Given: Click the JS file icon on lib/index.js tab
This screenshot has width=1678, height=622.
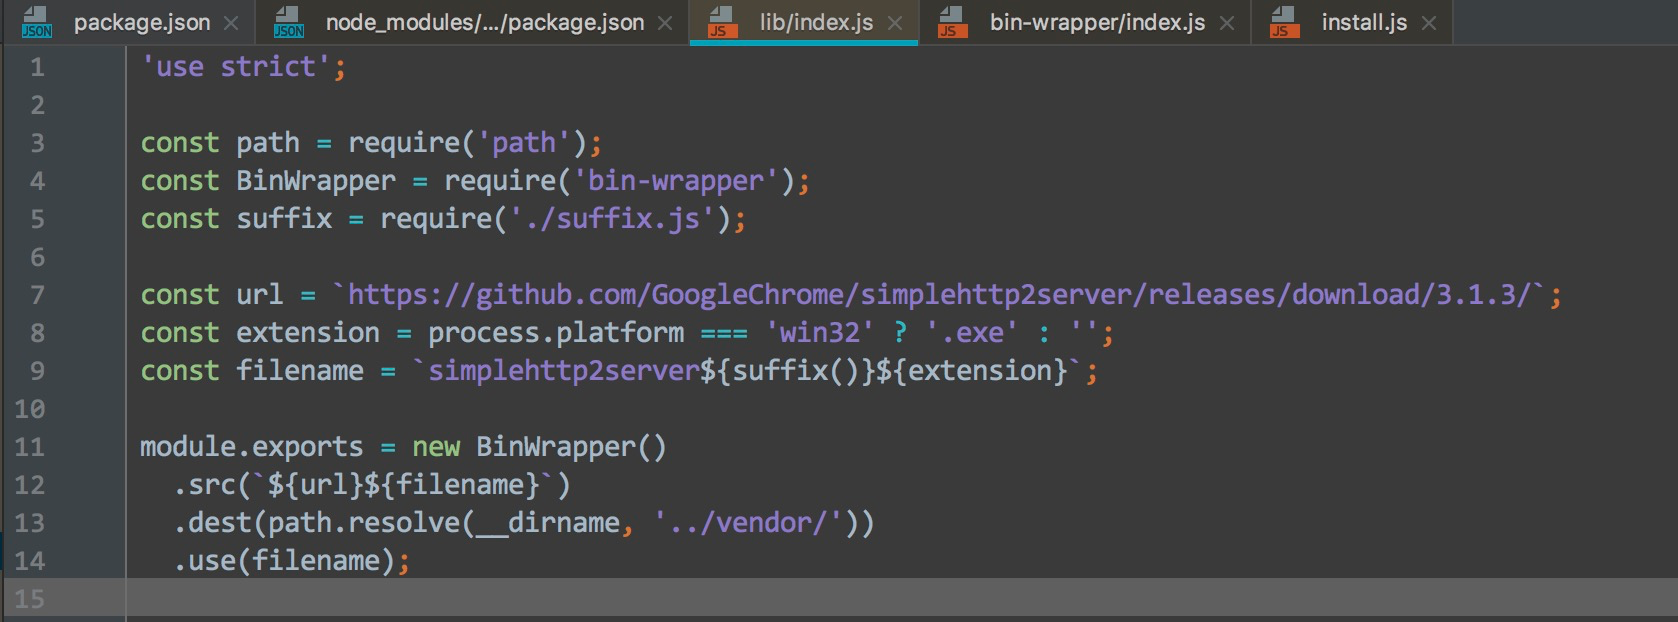Looking at the screenshot, I should [x=722, y=22].
